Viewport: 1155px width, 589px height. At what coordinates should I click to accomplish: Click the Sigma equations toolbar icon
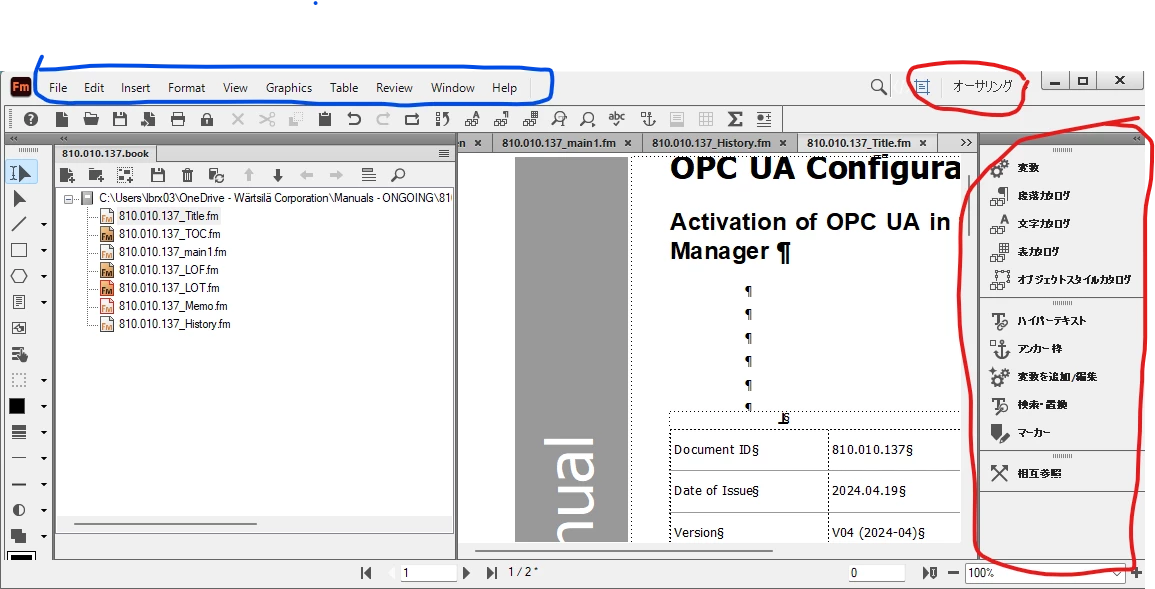(x=734, y=119)
